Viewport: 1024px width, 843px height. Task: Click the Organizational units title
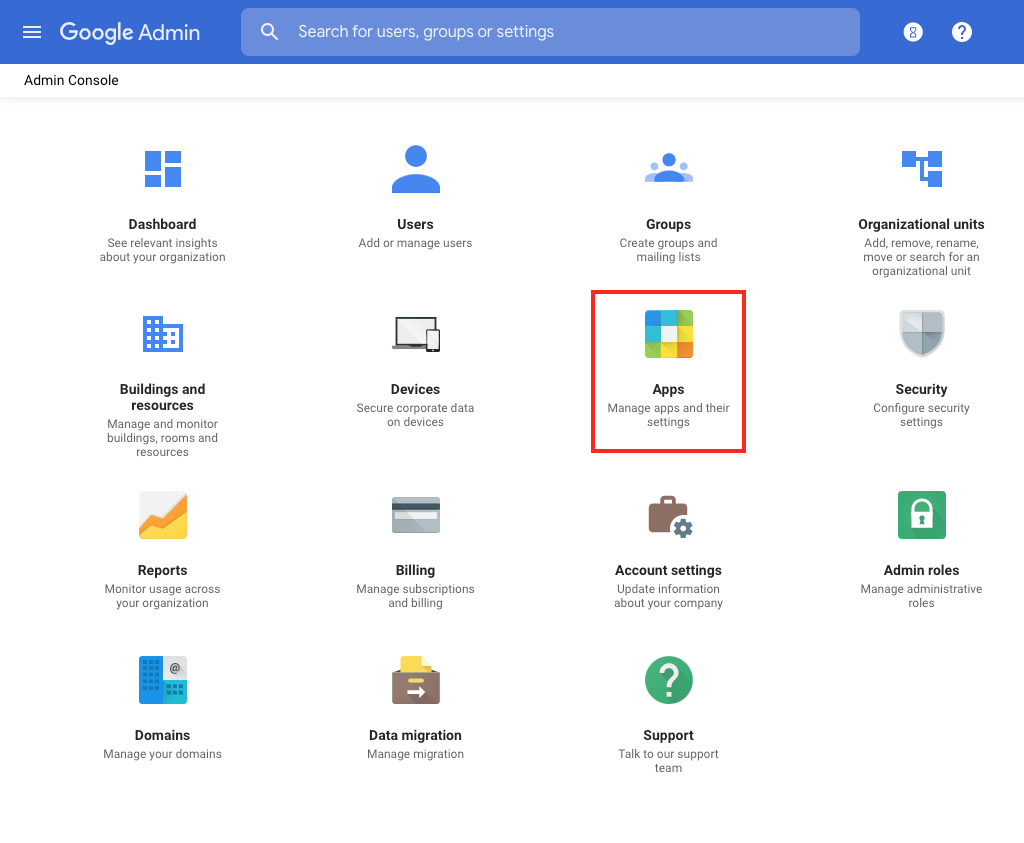[921, 224]
